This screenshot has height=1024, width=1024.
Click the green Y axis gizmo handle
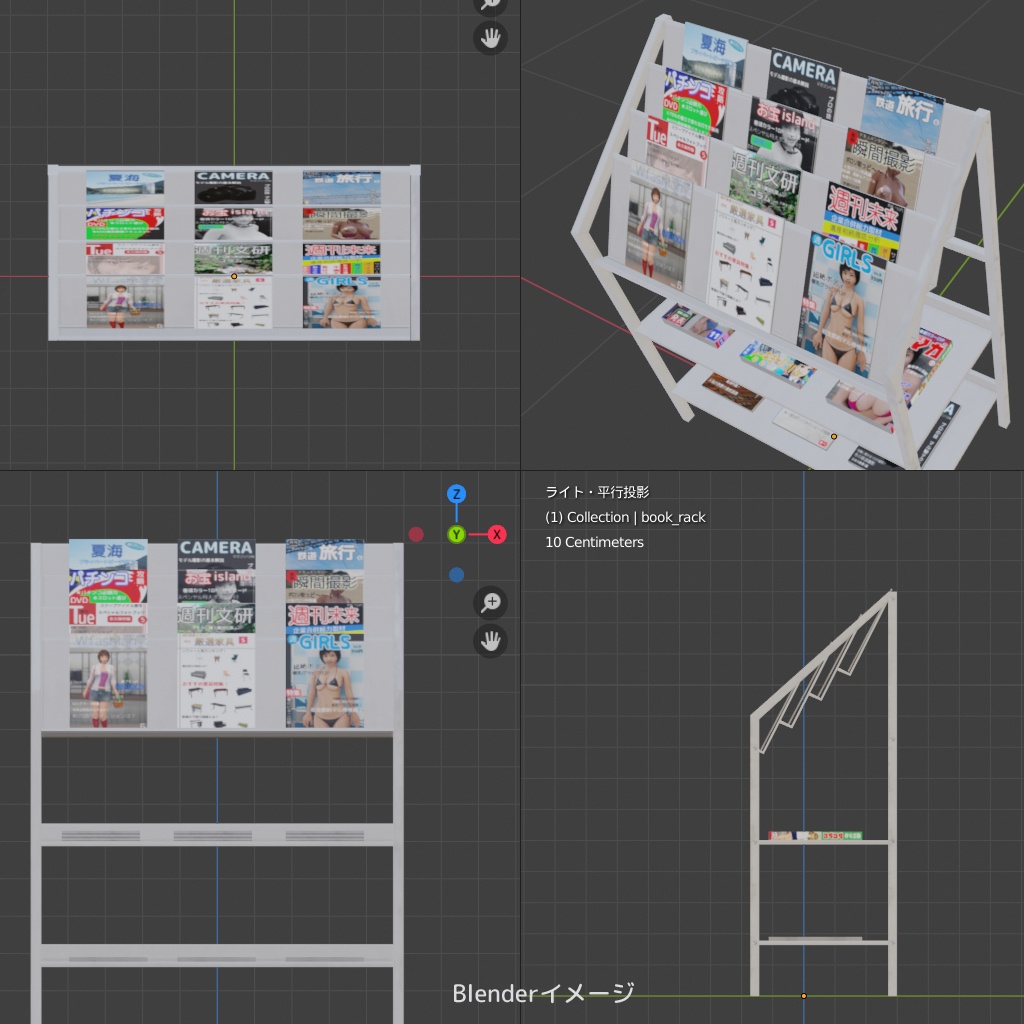[456, 535]
